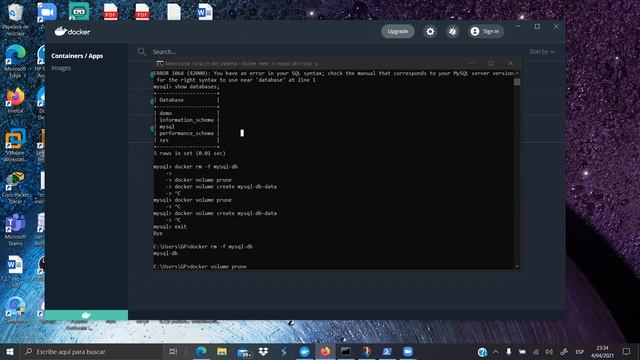Open Images section in Docker sidebar

click(61, 68)
